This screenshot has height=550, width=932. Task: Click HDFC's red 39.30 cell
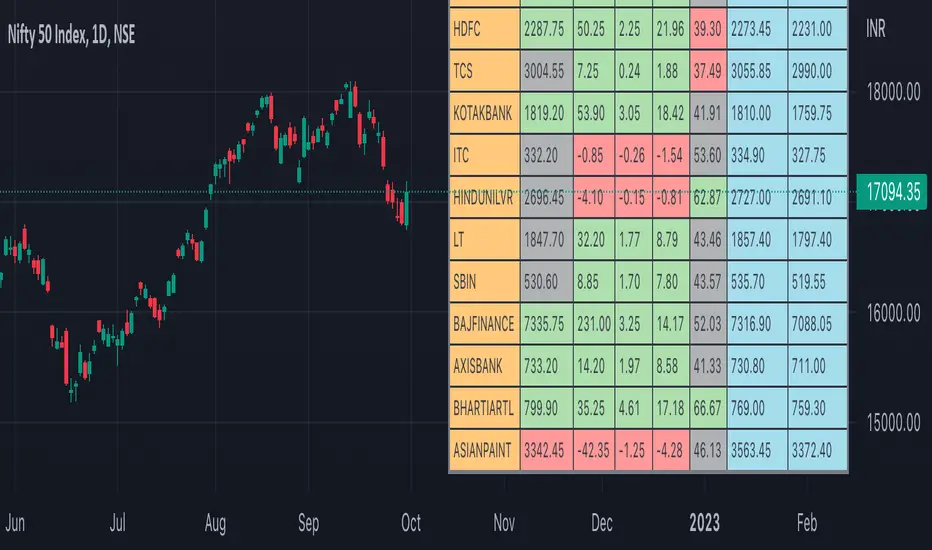click(708, 30)
